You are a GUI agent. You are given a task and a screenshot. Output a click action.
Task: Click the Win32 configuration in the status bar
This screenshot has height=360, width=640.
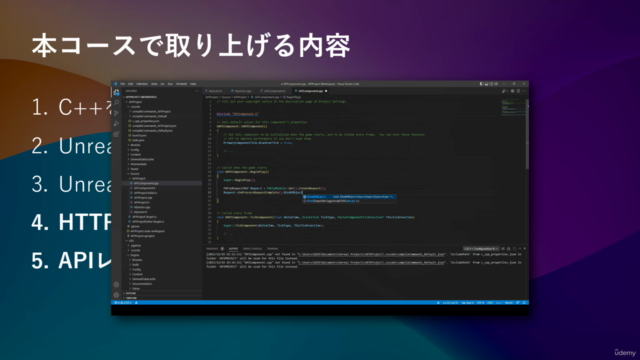(509, 302)
